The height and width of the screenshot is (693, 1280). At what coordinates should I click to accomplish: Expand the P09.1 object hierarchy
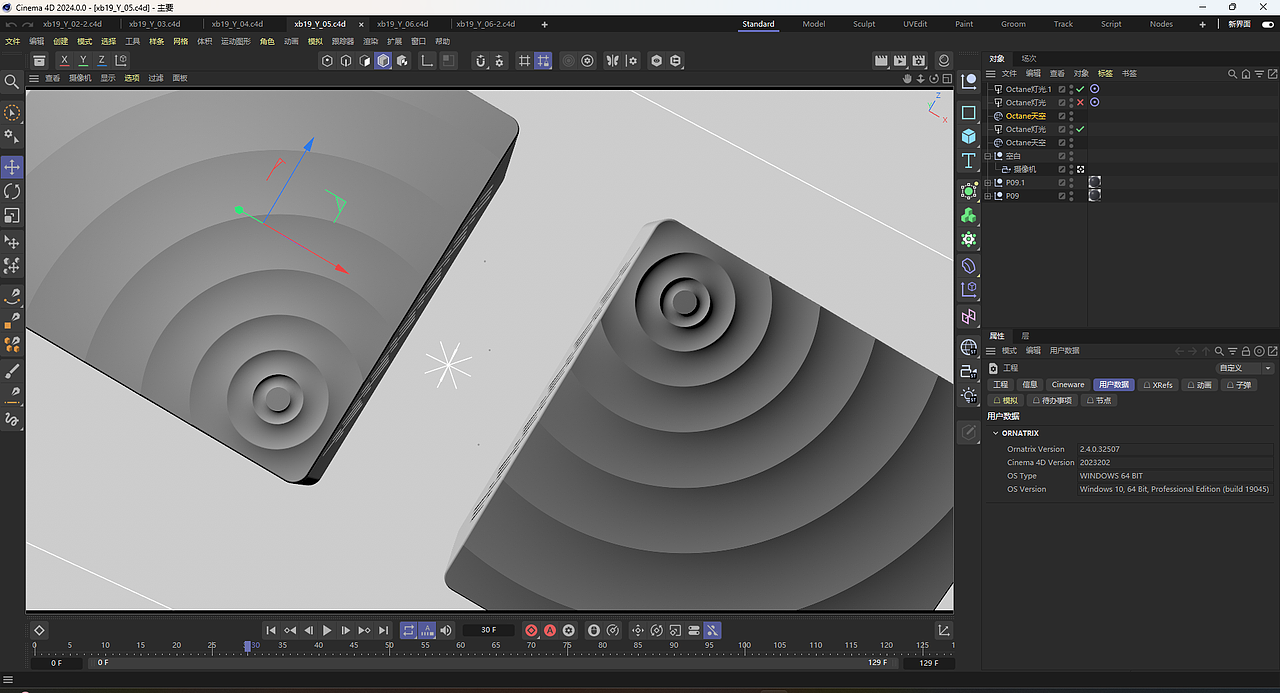click(x=988, y=183)
